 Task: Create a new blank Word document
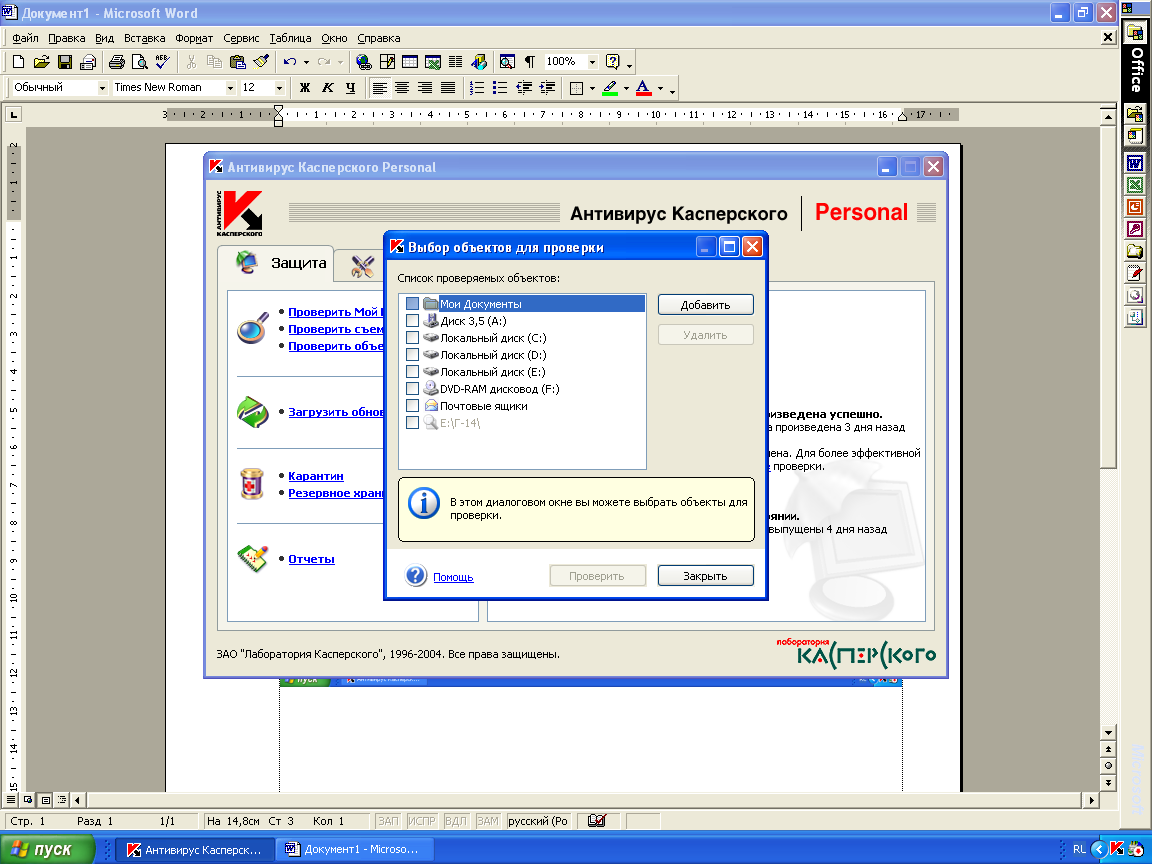(19, 62)
